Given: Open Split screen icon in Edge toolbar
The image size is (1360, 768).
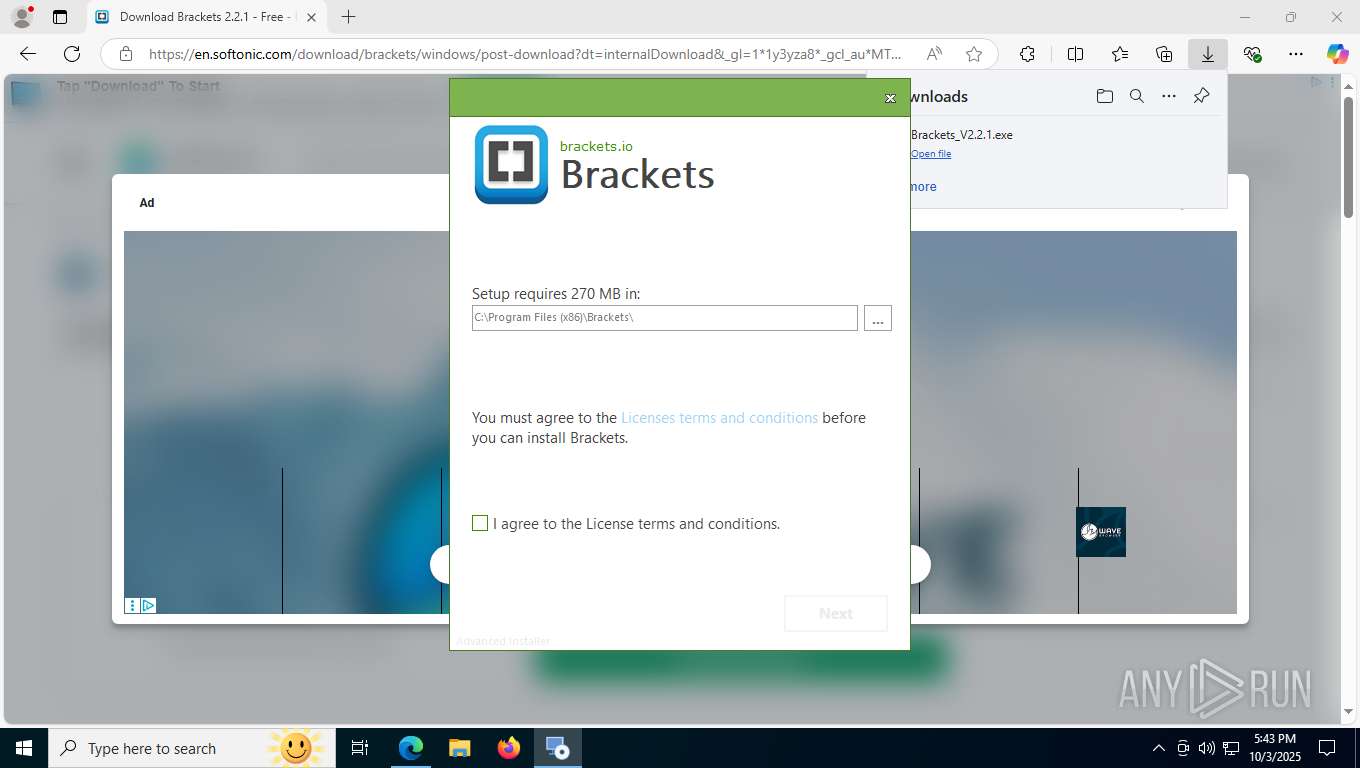Looking at the screenshot, I should click(x=1075, y=54).
